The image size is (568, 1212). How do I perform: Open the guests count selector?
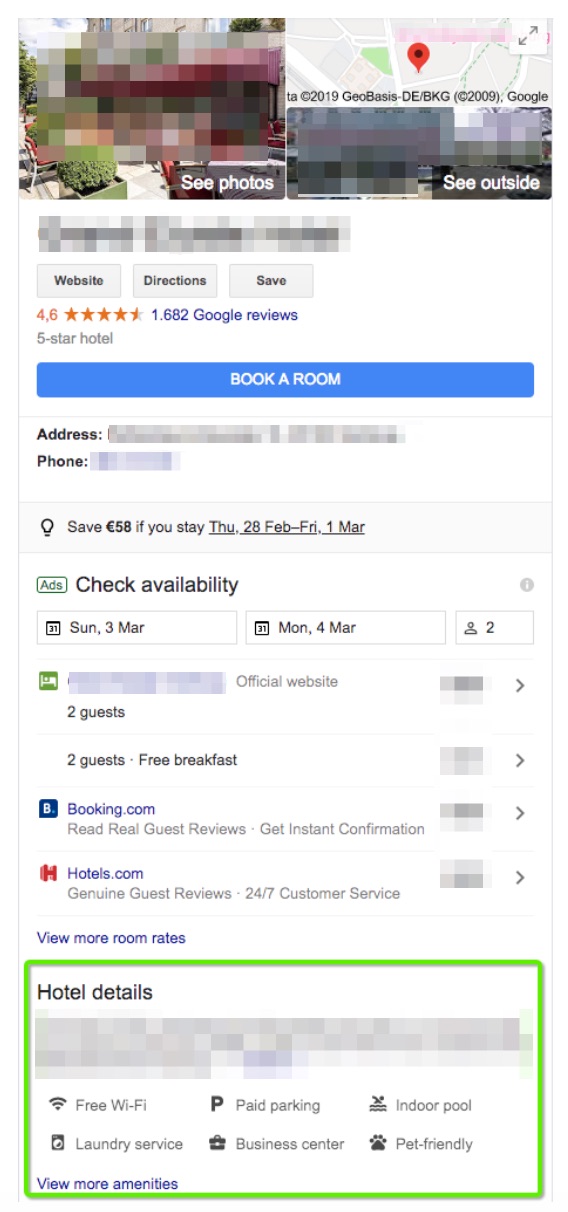pyautogui.click(x=494, y=628)
